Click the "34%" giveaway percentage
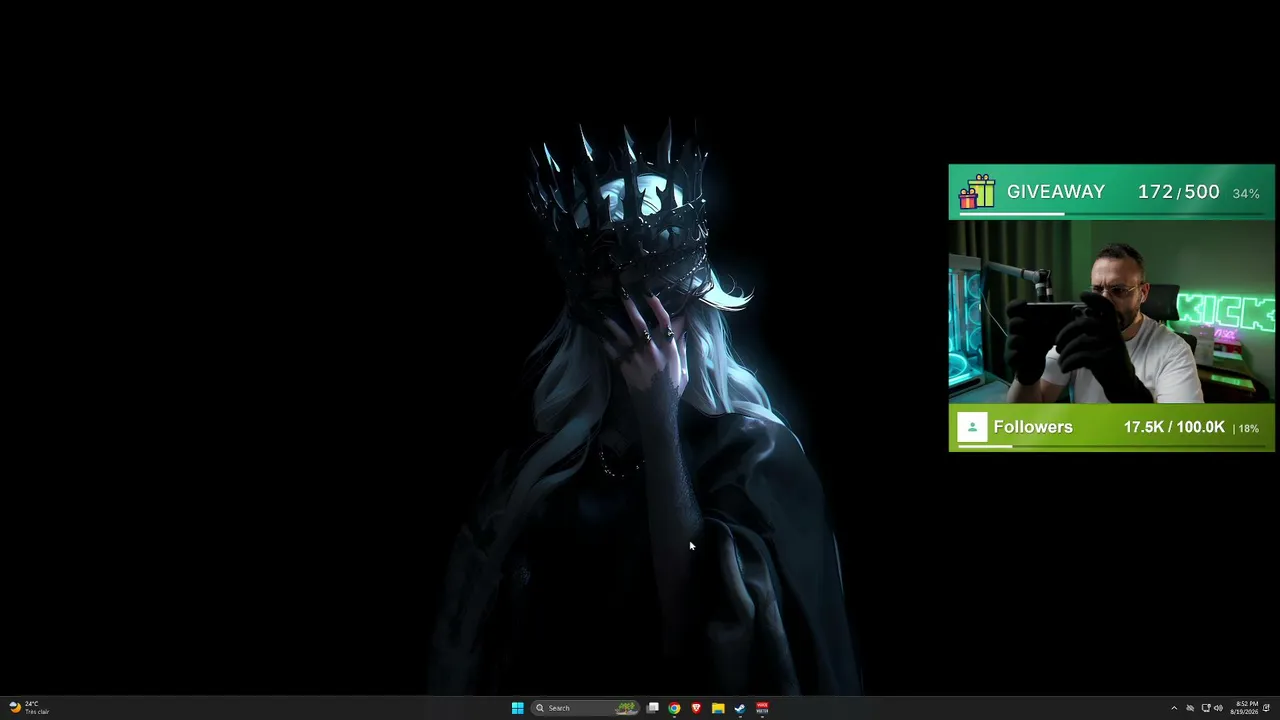 (1246, 193)
